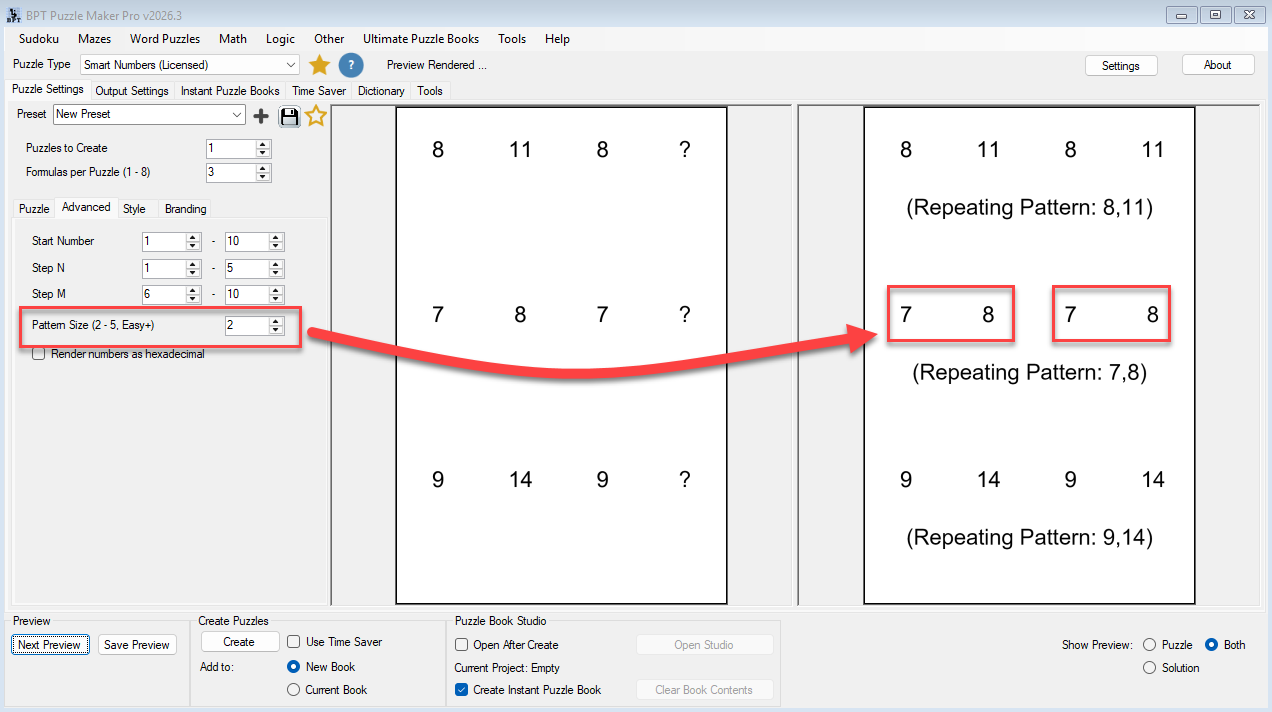
Task: Open the Mazes menu
Action: click(x=95, y=39)
